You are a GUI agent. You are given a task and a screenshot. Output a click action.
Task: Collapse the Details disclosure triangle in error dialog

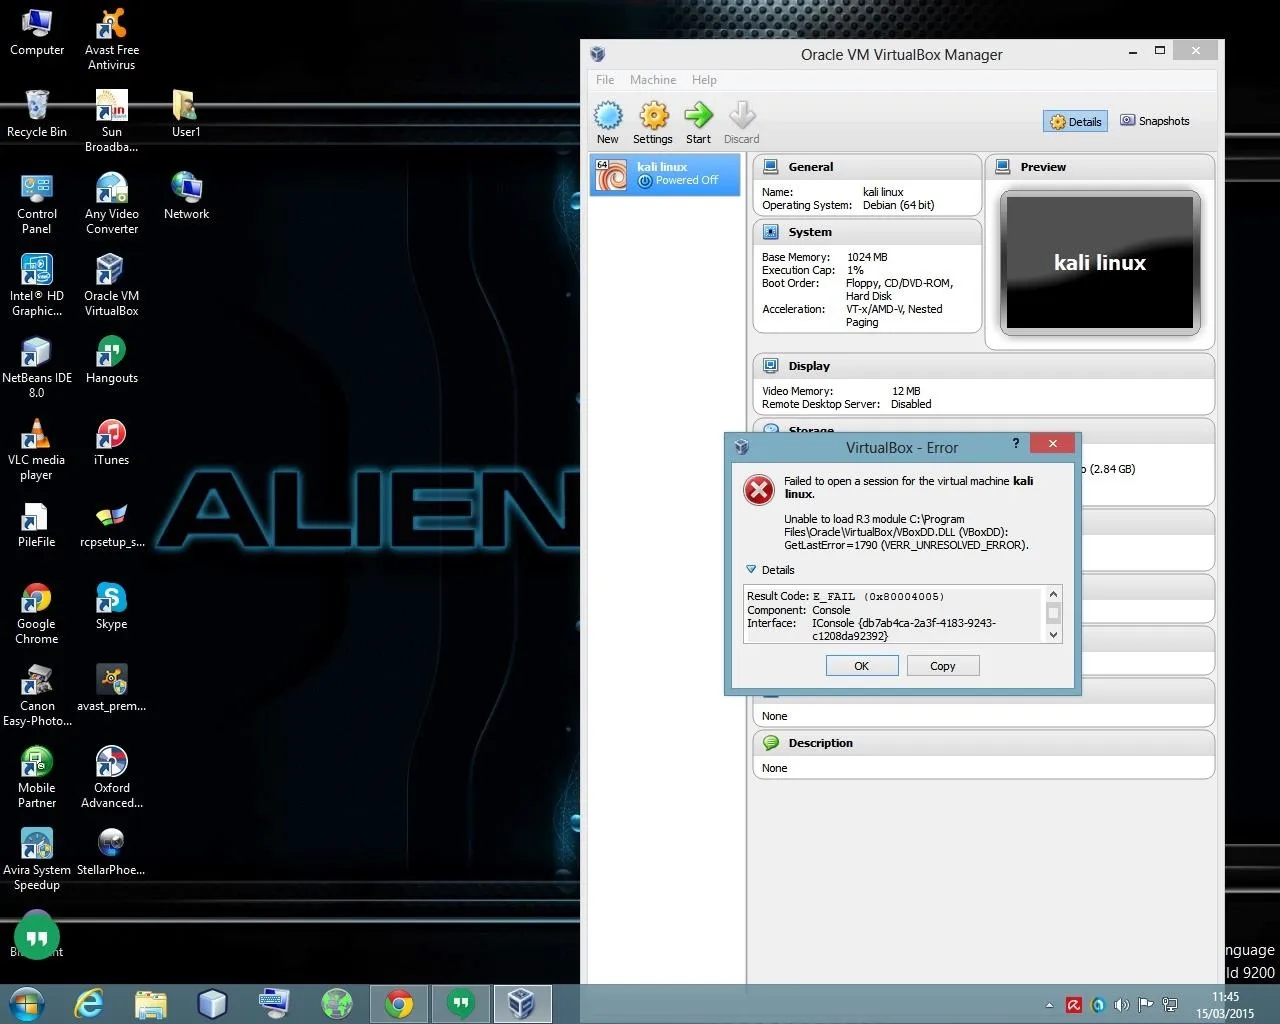[x=751, y=570]
